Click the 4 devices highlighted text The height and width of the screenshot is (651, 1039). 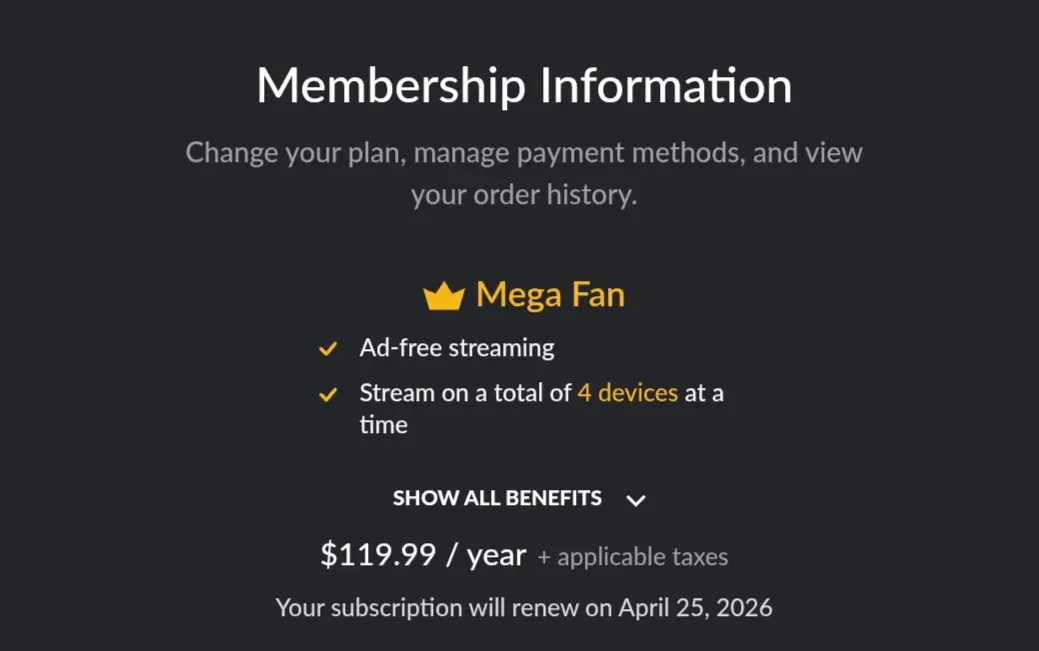tap(628, 393)
